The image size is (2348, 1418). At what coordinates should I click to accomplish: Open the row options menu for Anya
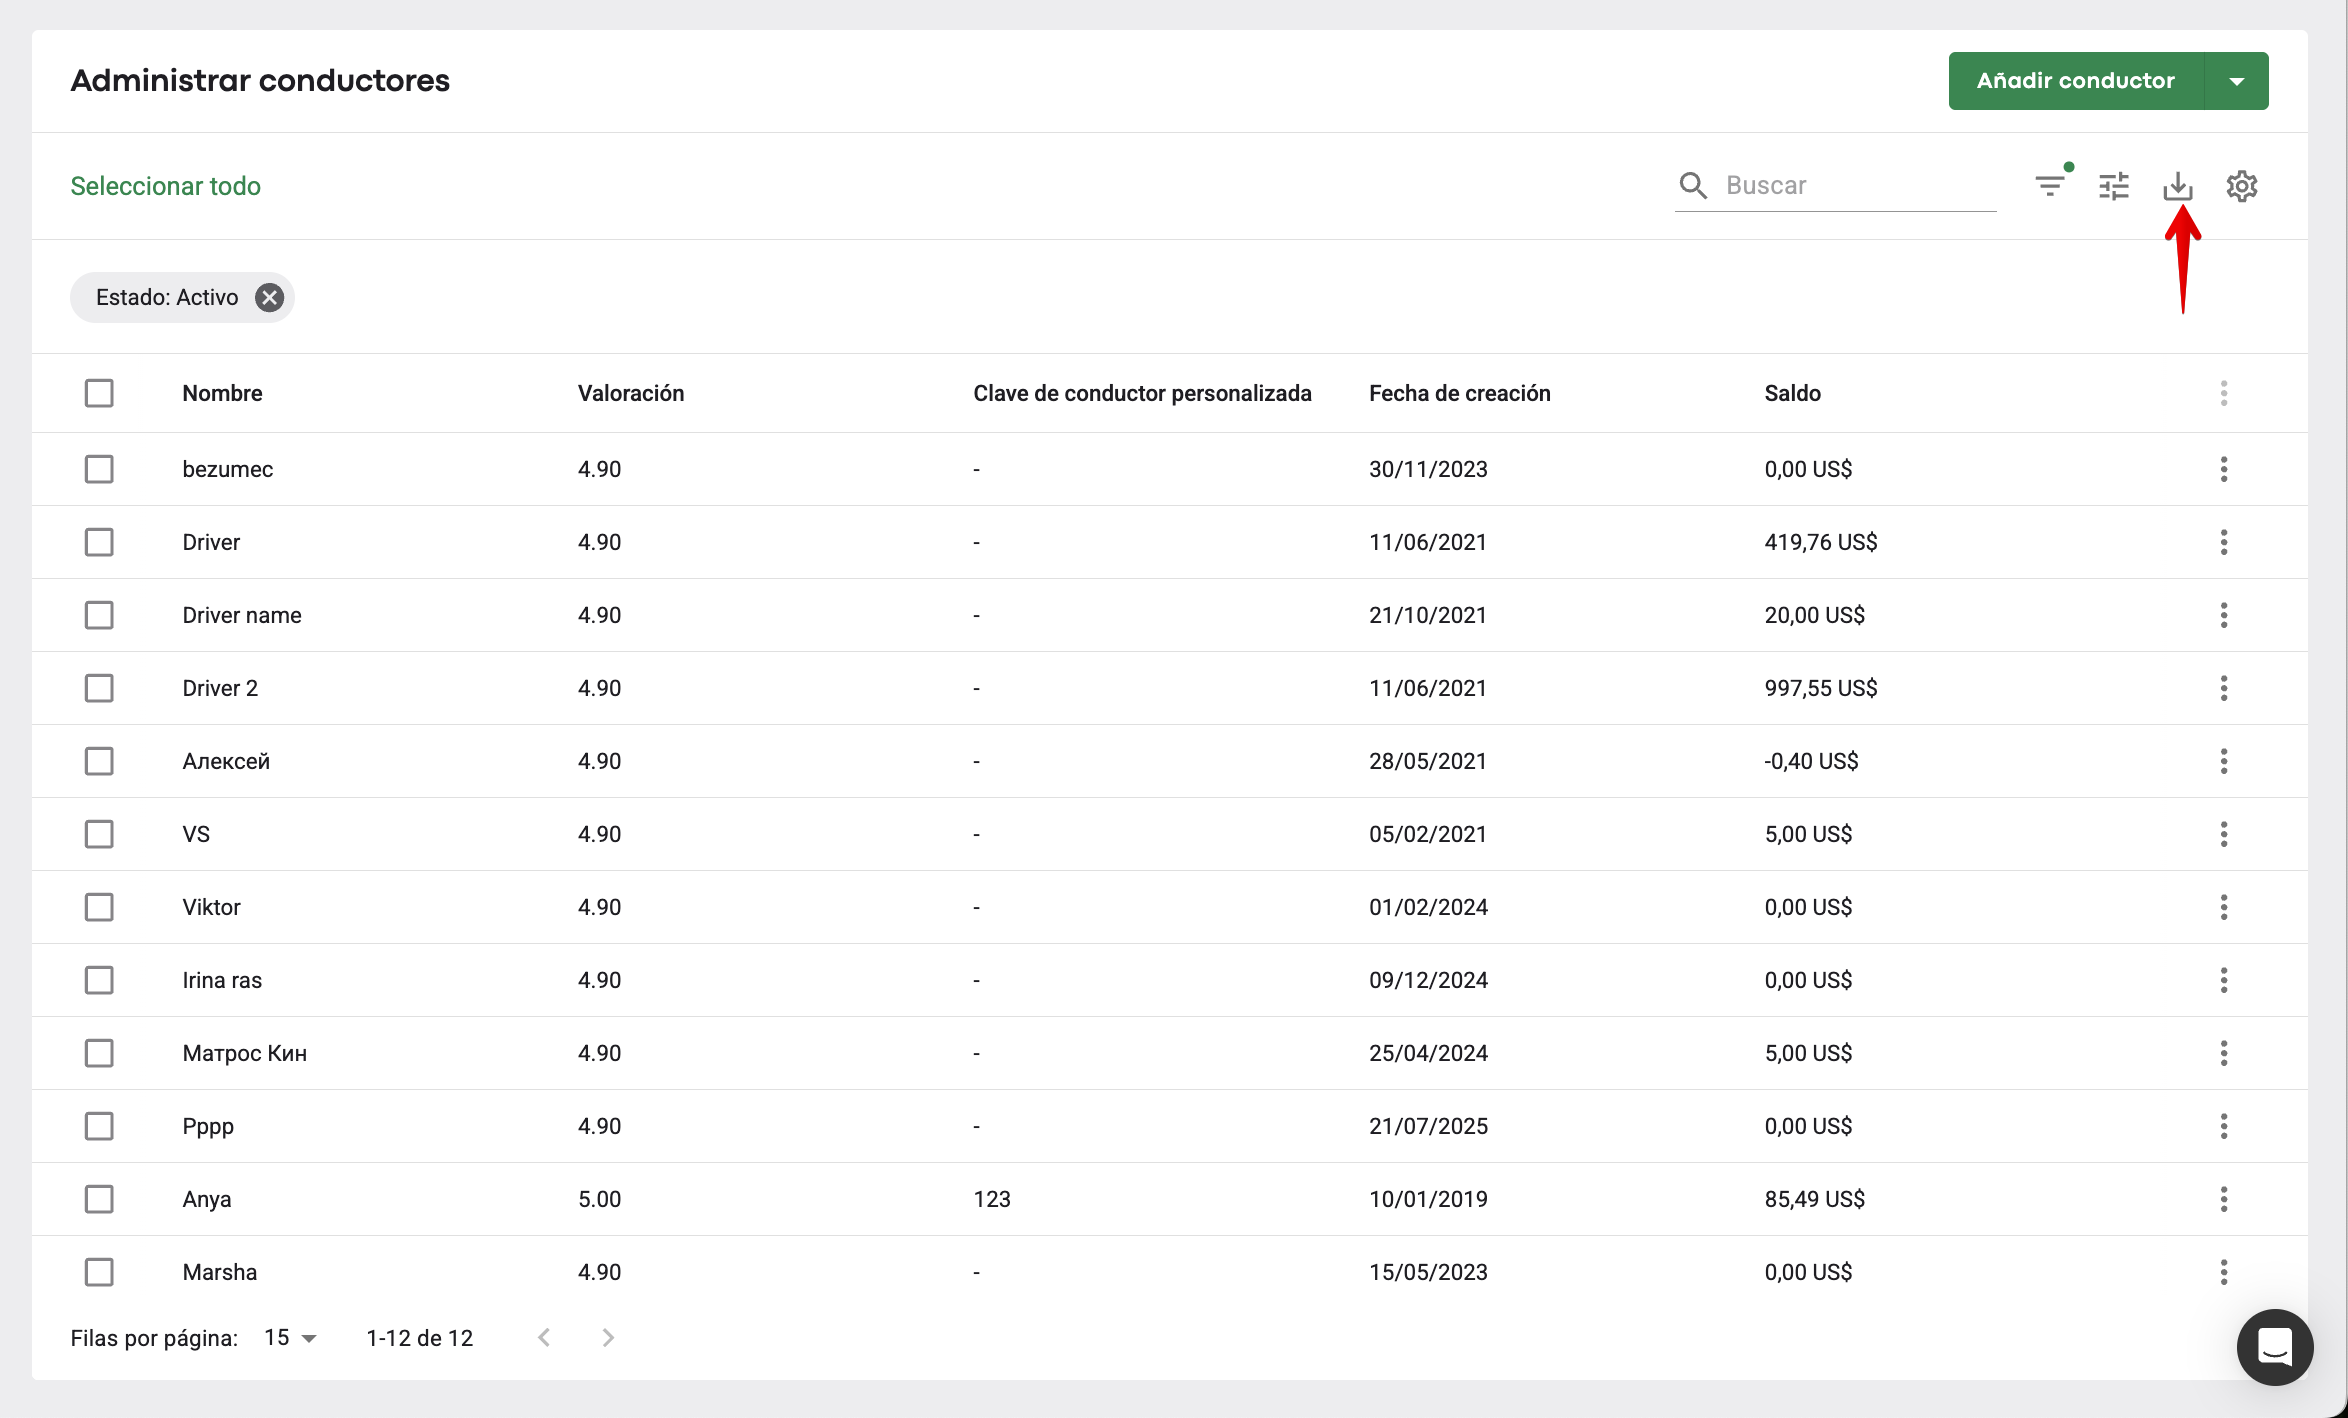tap(2223, 1199)
